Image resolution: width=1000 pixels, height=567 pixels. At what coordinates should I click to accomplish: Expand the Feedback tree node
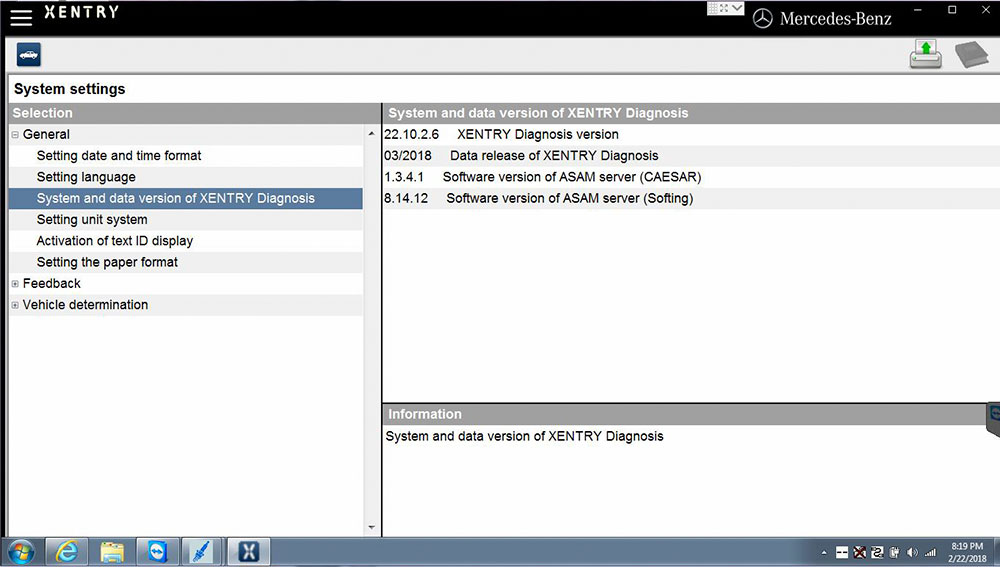point(15,284)
